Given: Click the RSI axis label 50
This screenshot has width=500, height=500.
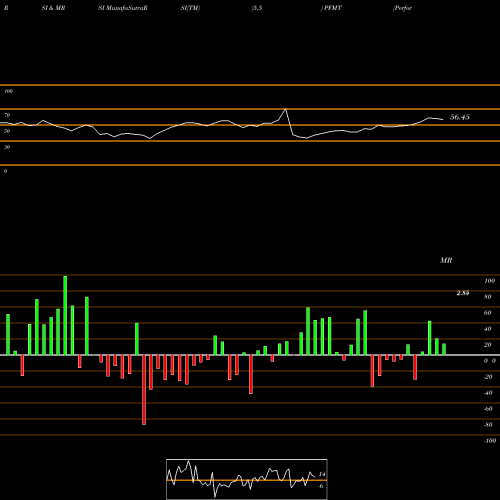Looking at the screenshot, I should click(x=7, y=131).
